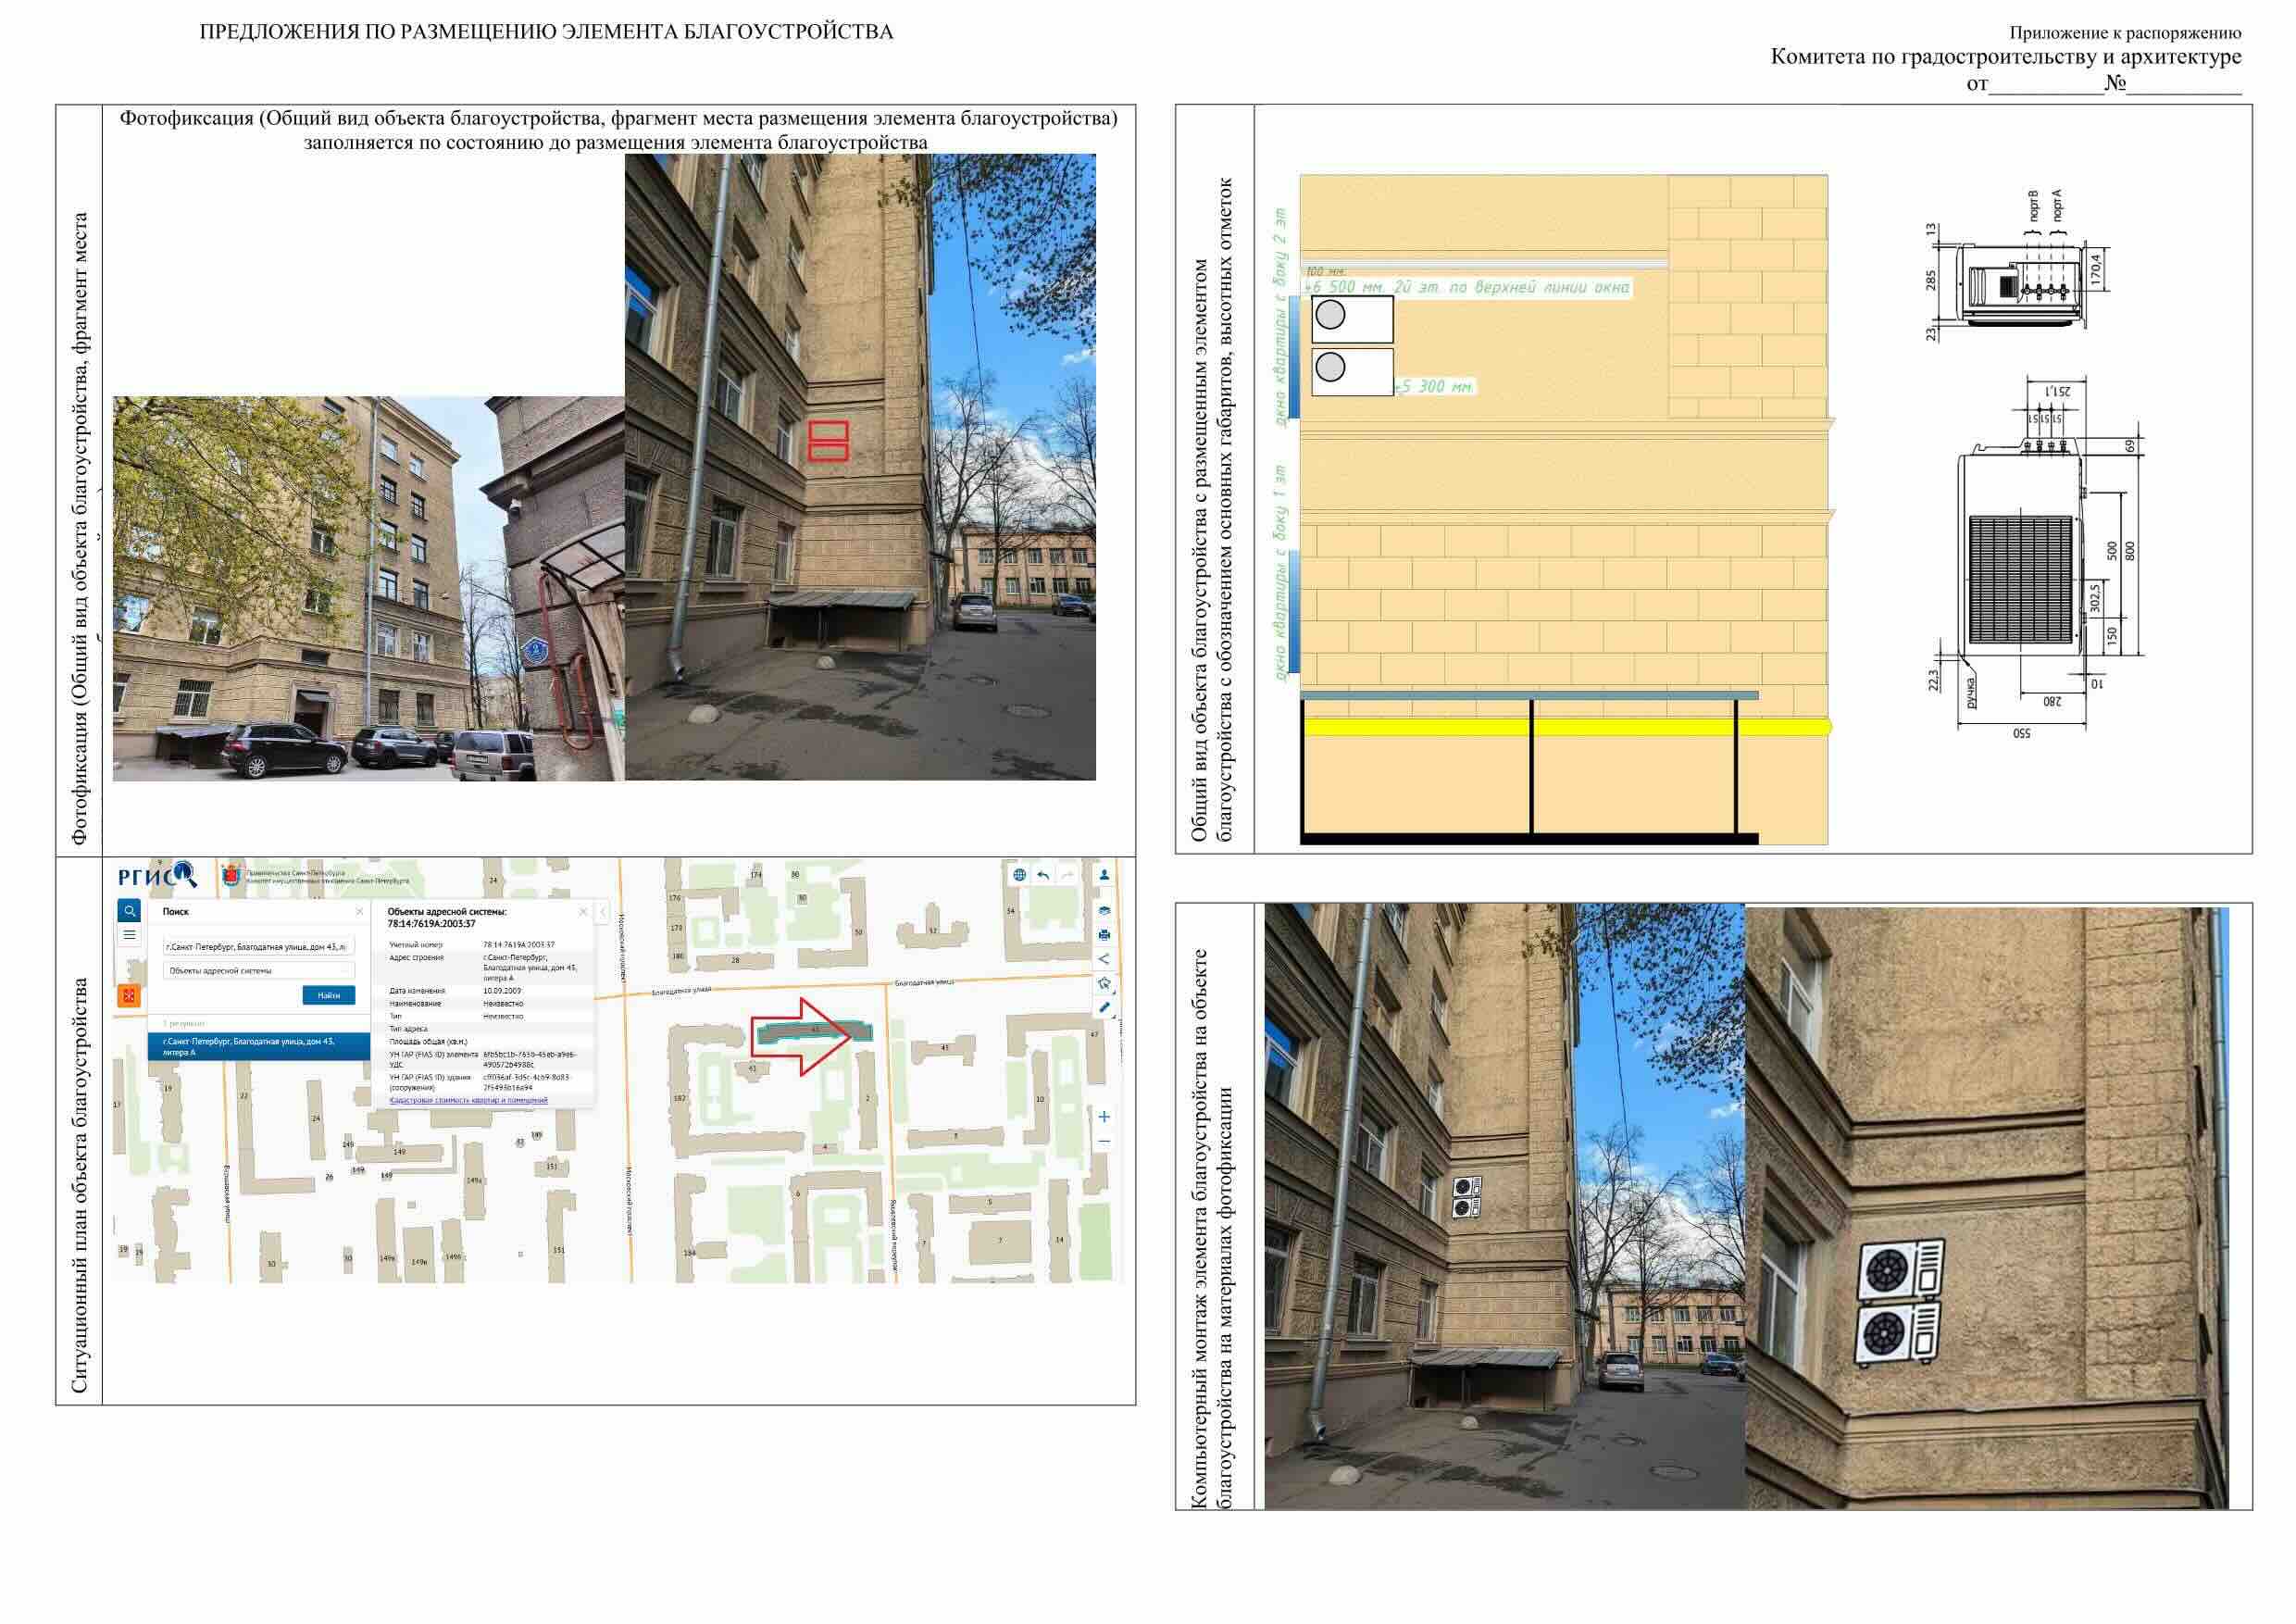The width and height of the screenshot is (2296, 1624).
Task: Select the measure ruler tool
Action: click(x=1104, y=1007)
